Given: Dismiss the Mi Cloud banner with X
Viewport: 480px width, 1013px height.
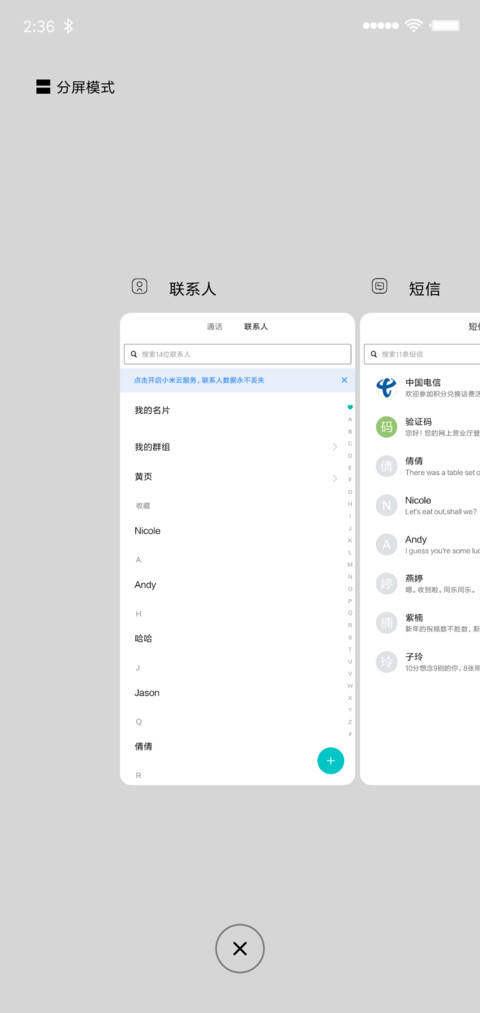Looking at the screenshot, I should click(344, 380).
